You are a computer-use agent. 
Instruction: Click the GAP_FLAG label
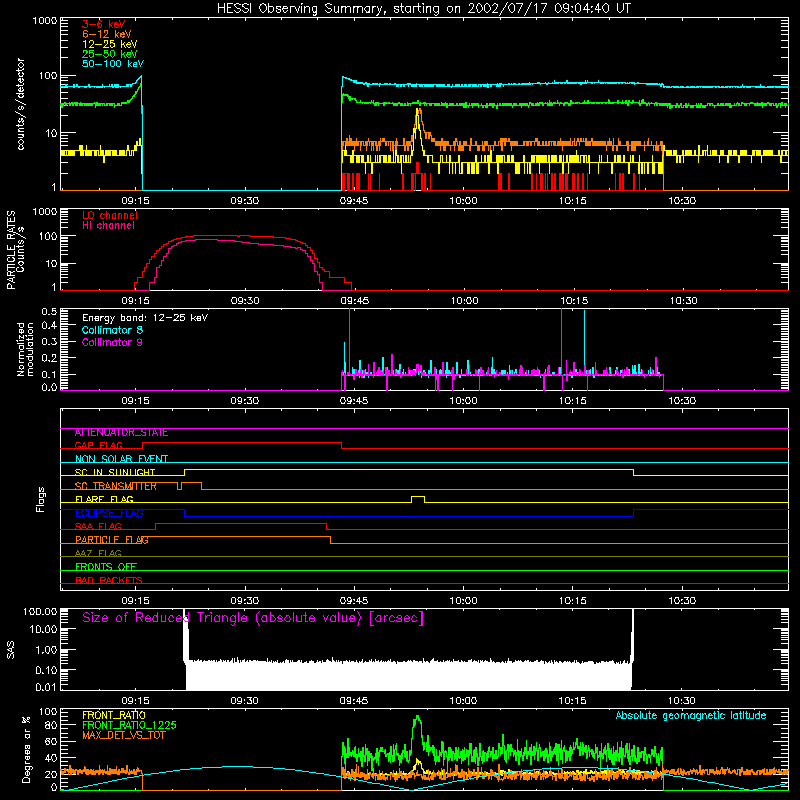point(98,445)
